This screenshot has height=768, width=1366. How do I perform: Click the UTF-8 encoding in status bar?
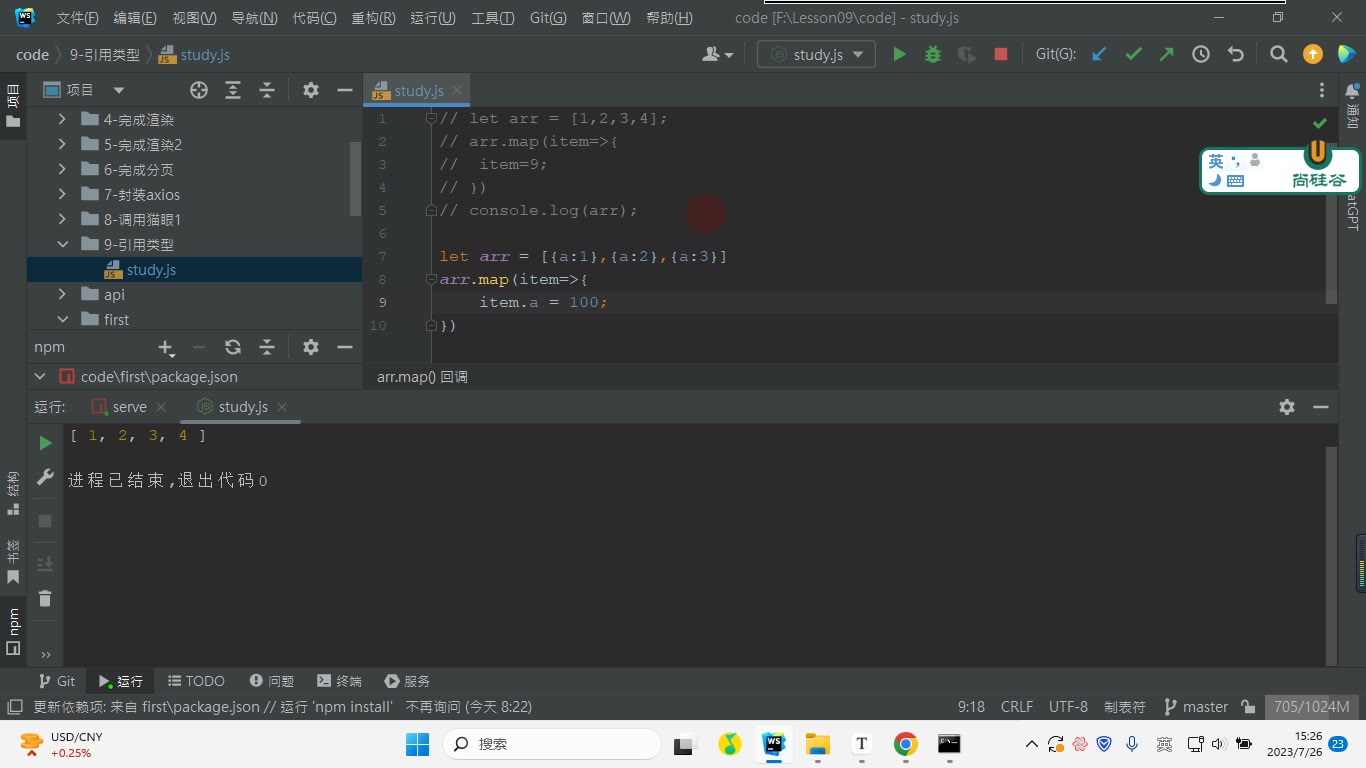click(1068, 707)
